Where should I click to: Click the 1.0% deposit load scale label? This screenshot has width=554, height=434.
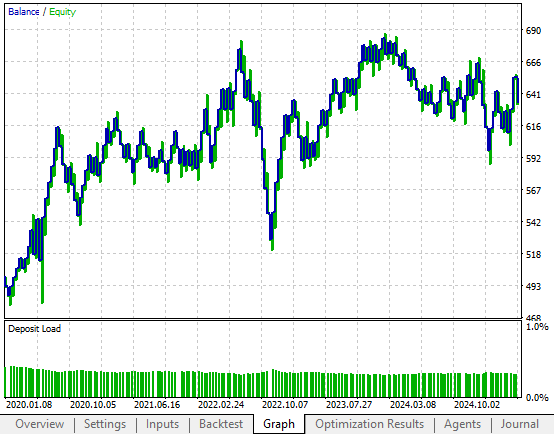click(x=537, y=327)
